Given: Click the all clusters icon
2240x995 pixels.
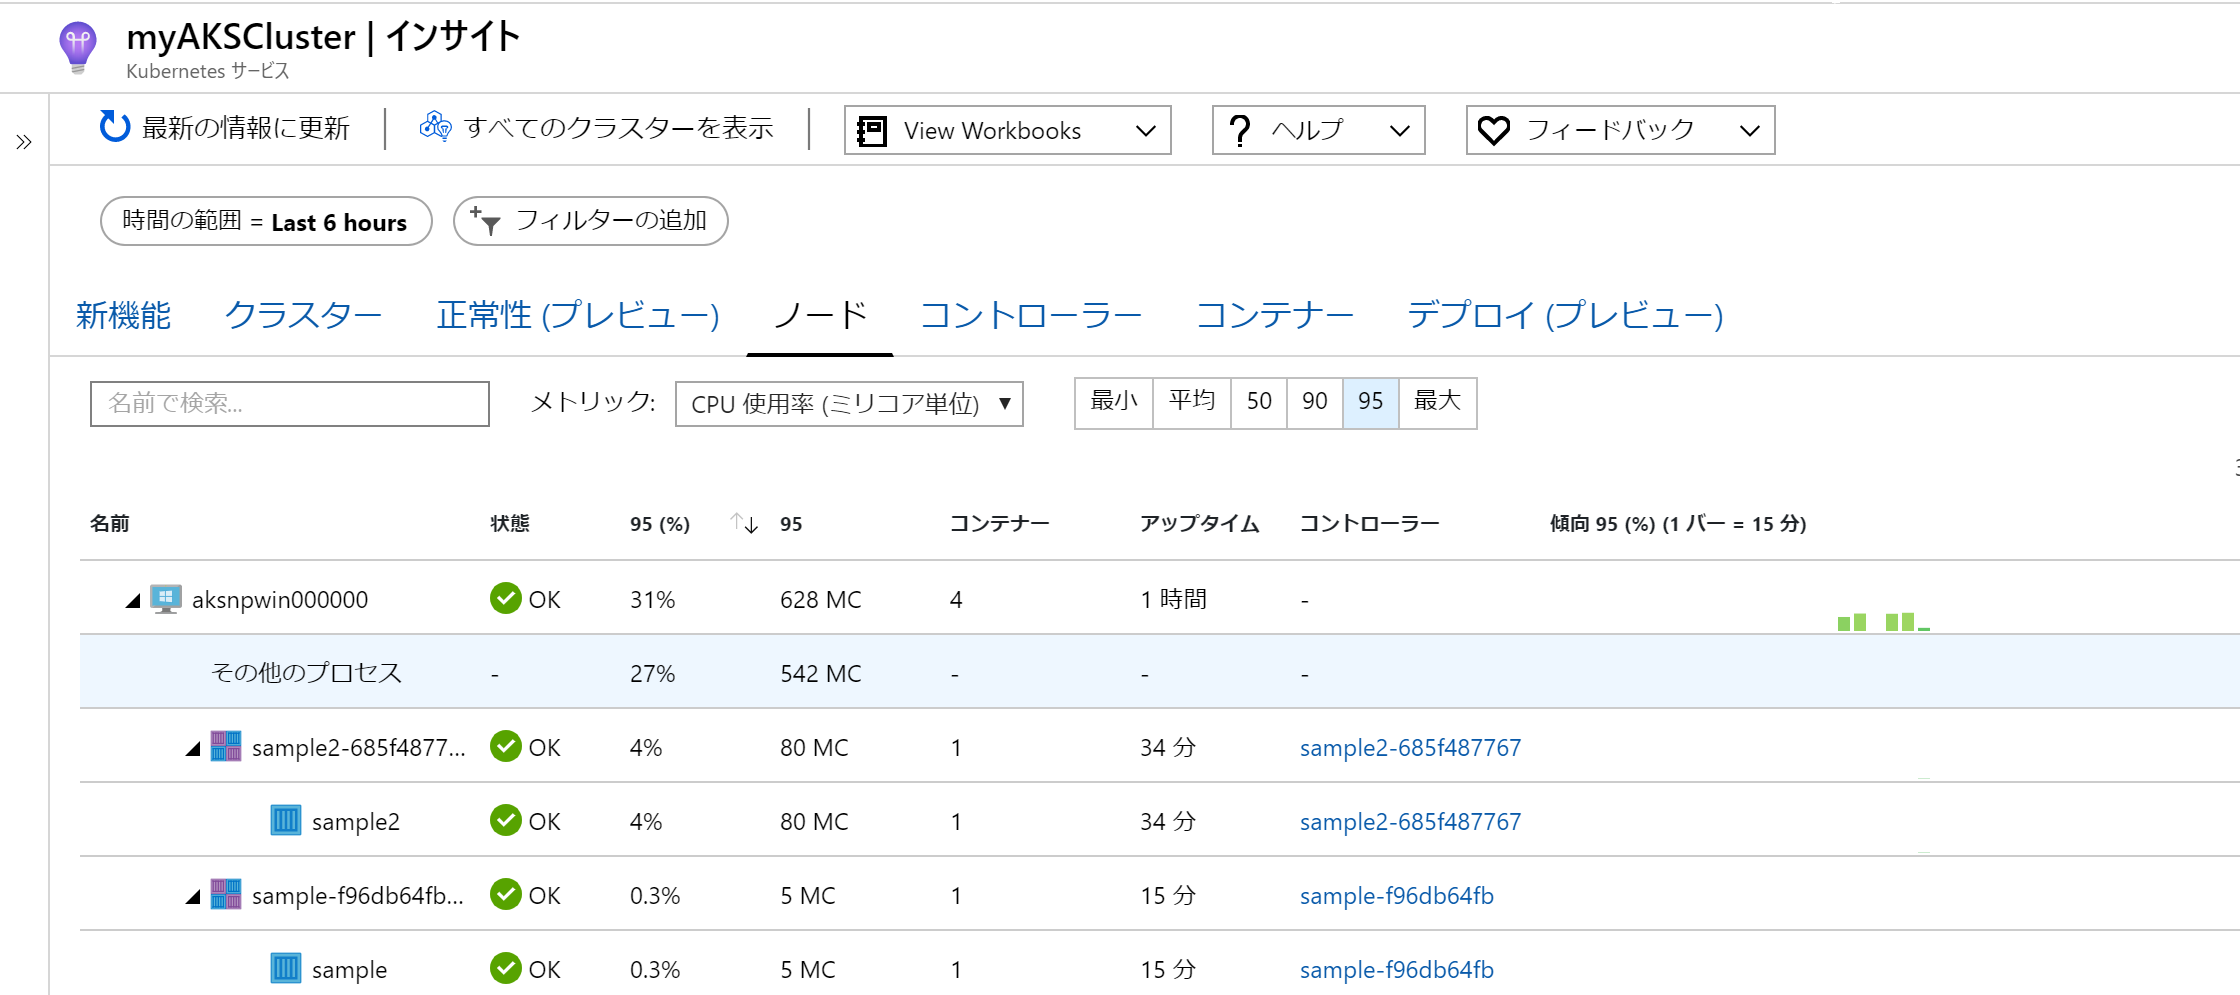Looking at the screenshot, I should coord(436,126).
